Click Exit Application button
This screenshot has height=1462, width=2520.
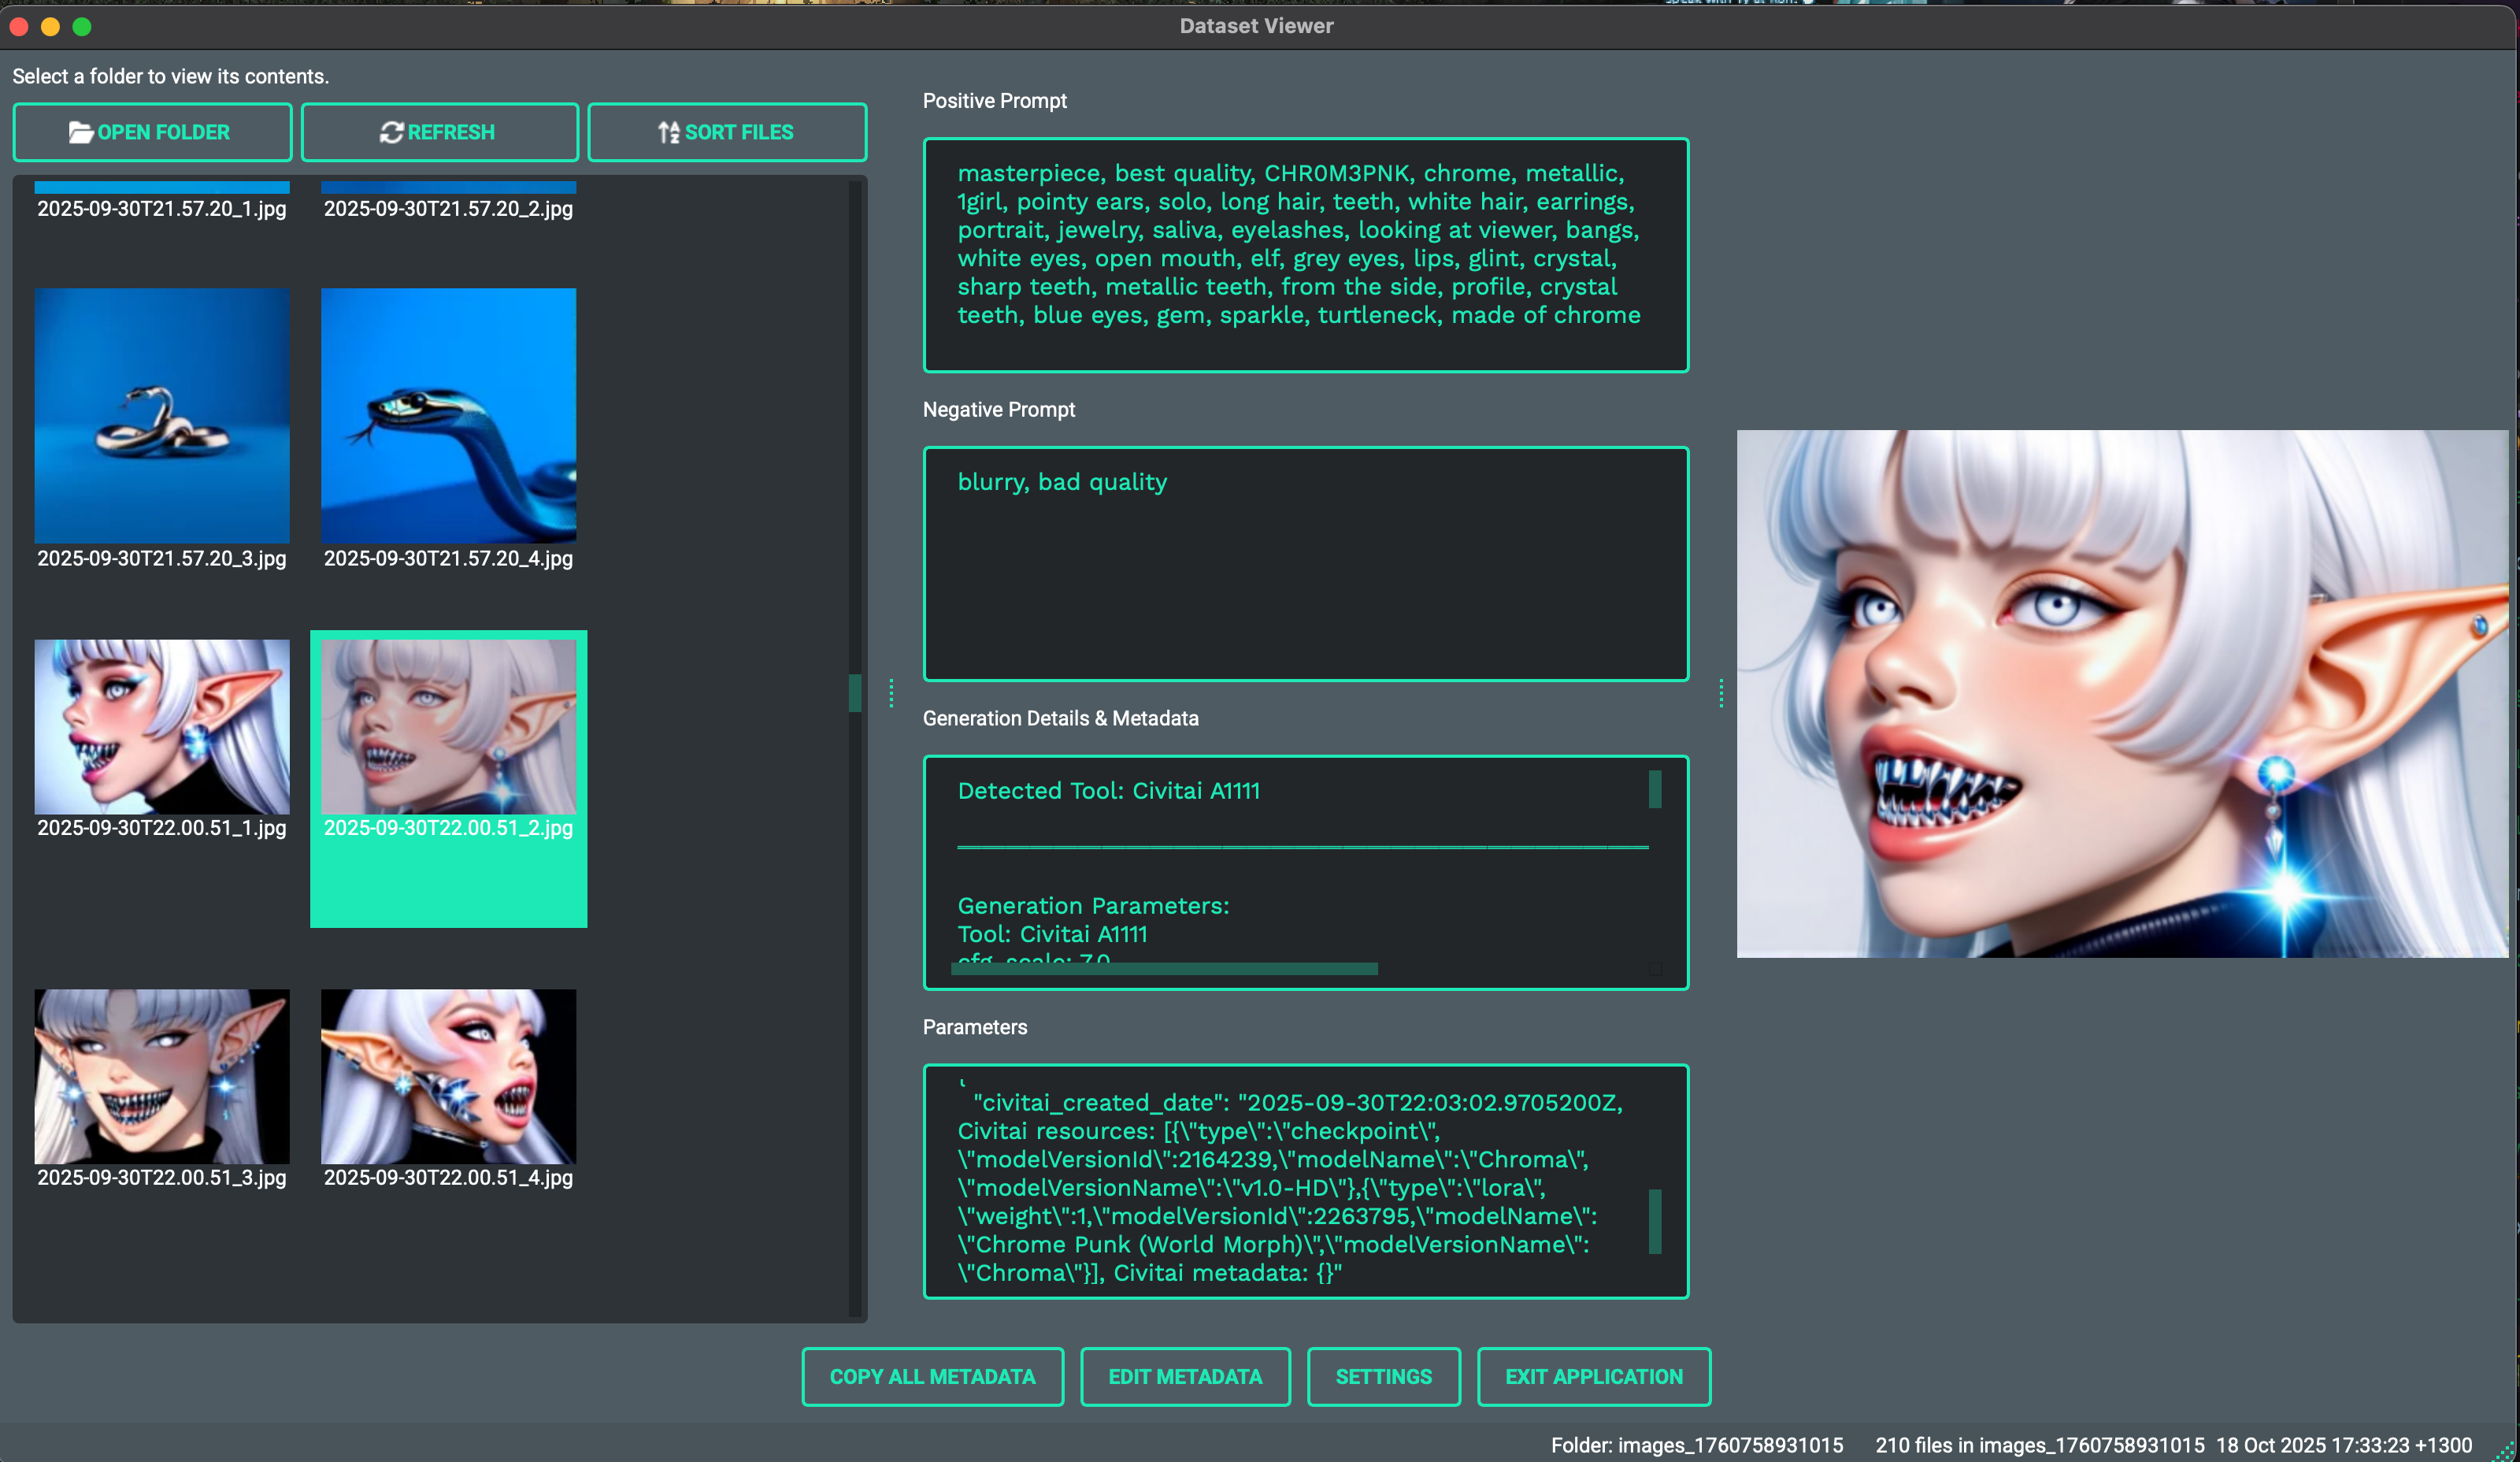click(x=1593, y=1376)
